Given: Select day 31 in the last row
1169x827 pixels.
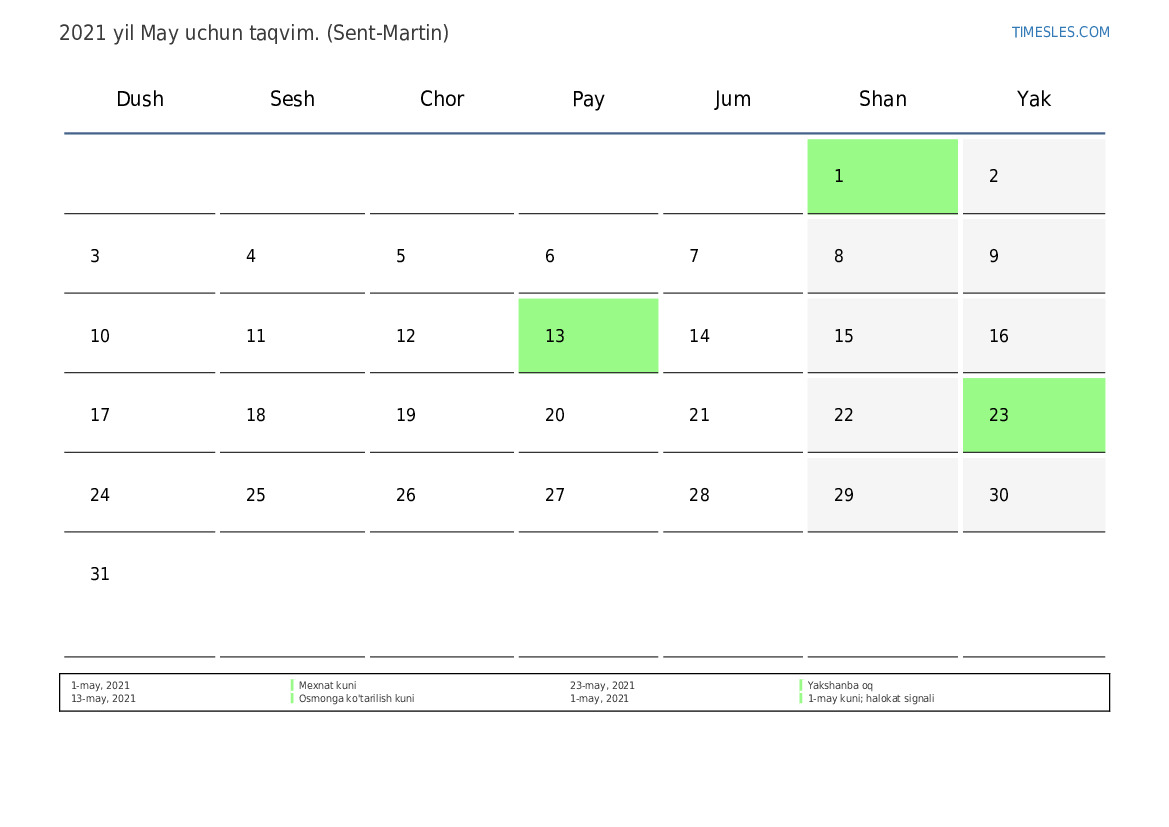Looking at the screenshot, I should 100,575.
